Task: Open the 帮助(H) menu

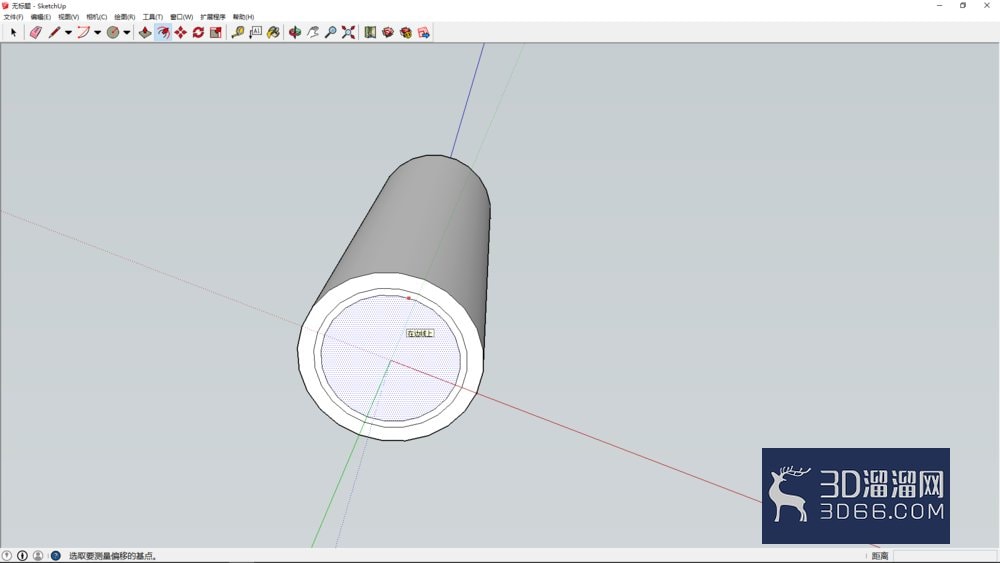Action: point(244,17)
